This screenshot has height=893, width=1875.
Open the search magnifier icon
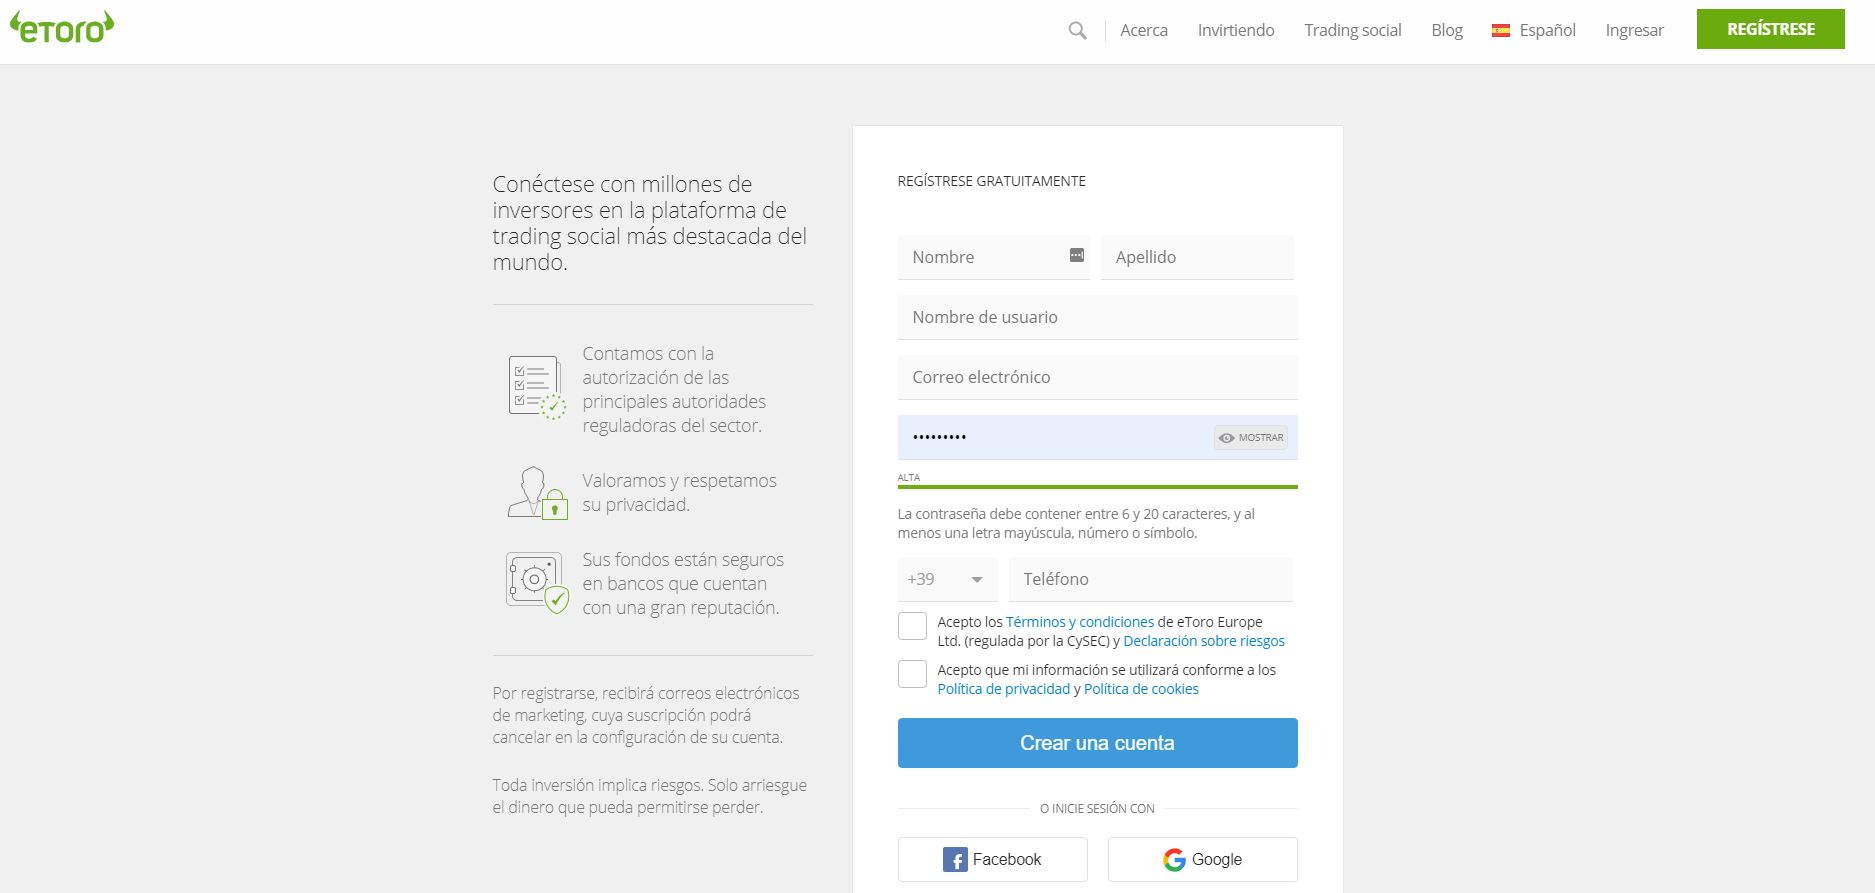point(1077,31)
